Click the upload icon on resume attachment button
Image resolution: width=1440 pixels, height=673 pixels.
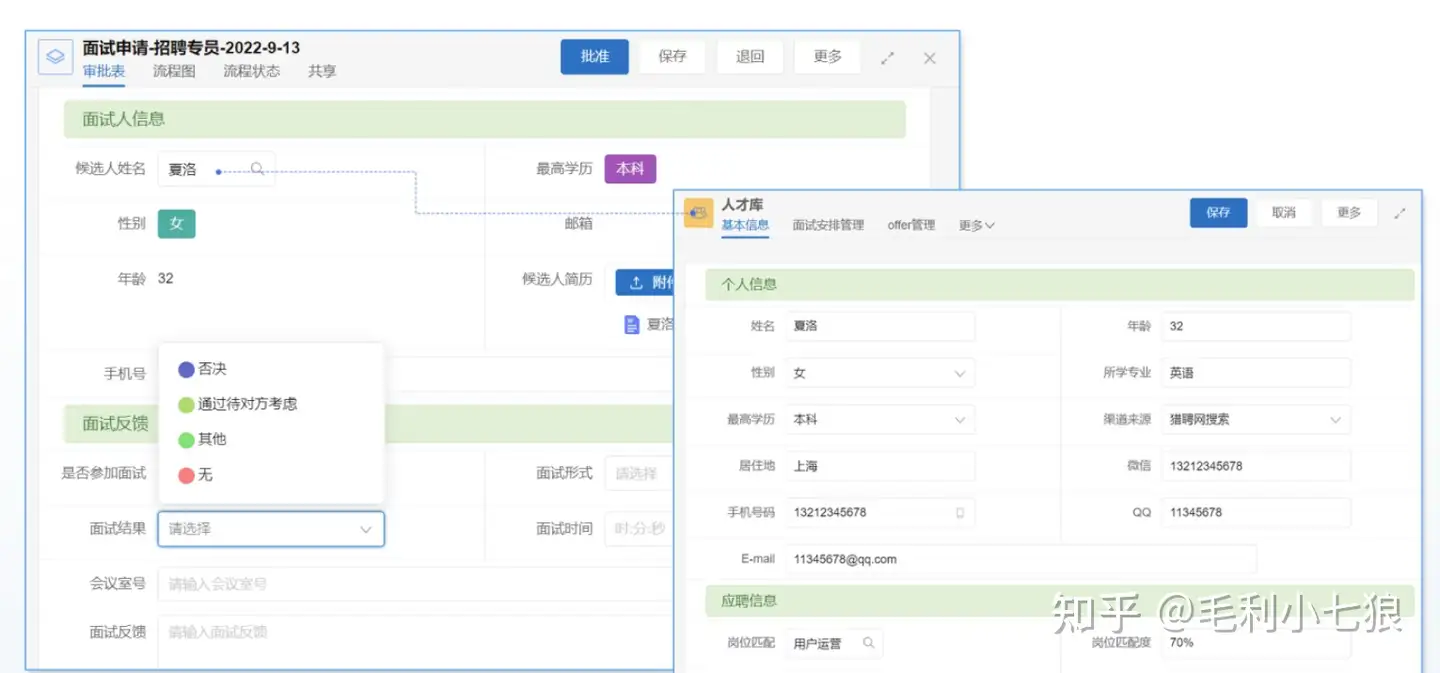[636, 282]
